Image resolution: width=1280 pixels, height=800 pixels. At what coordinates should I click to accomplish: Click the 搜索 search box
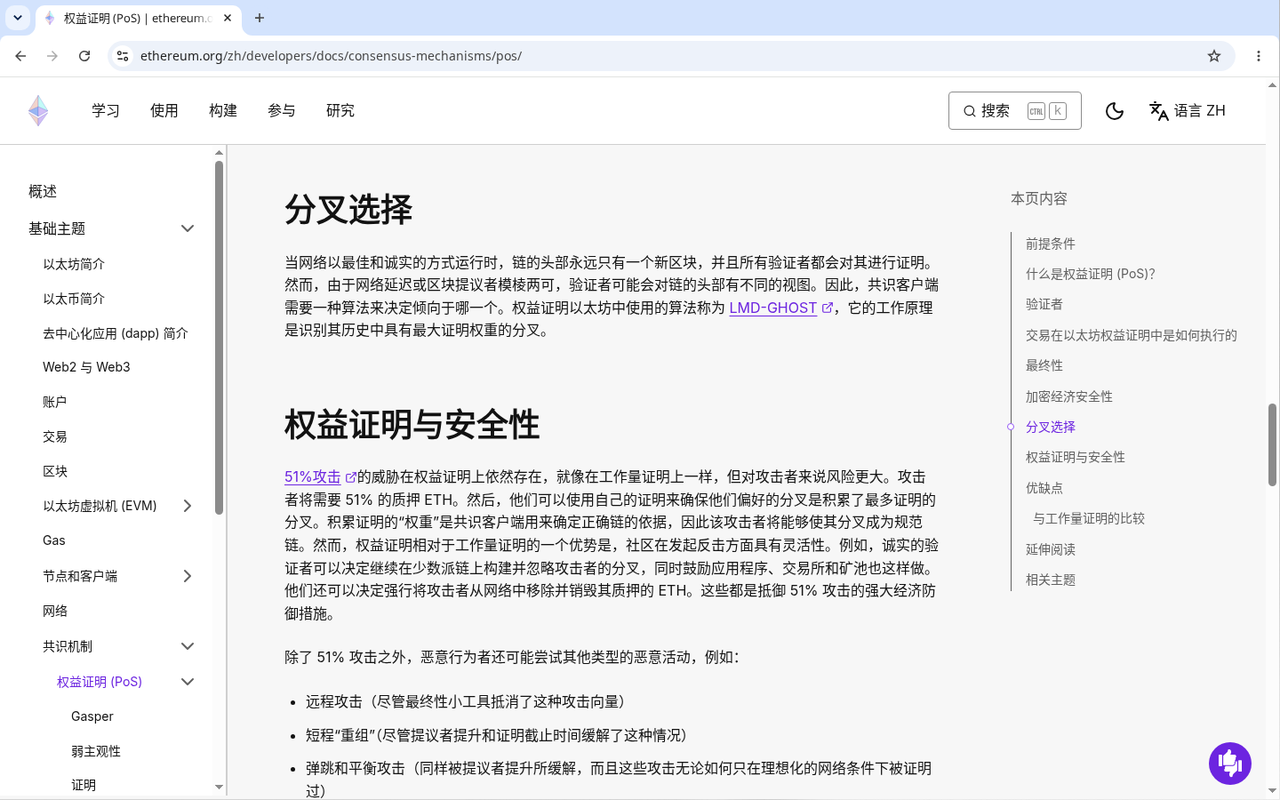(x=1014, y=111)
